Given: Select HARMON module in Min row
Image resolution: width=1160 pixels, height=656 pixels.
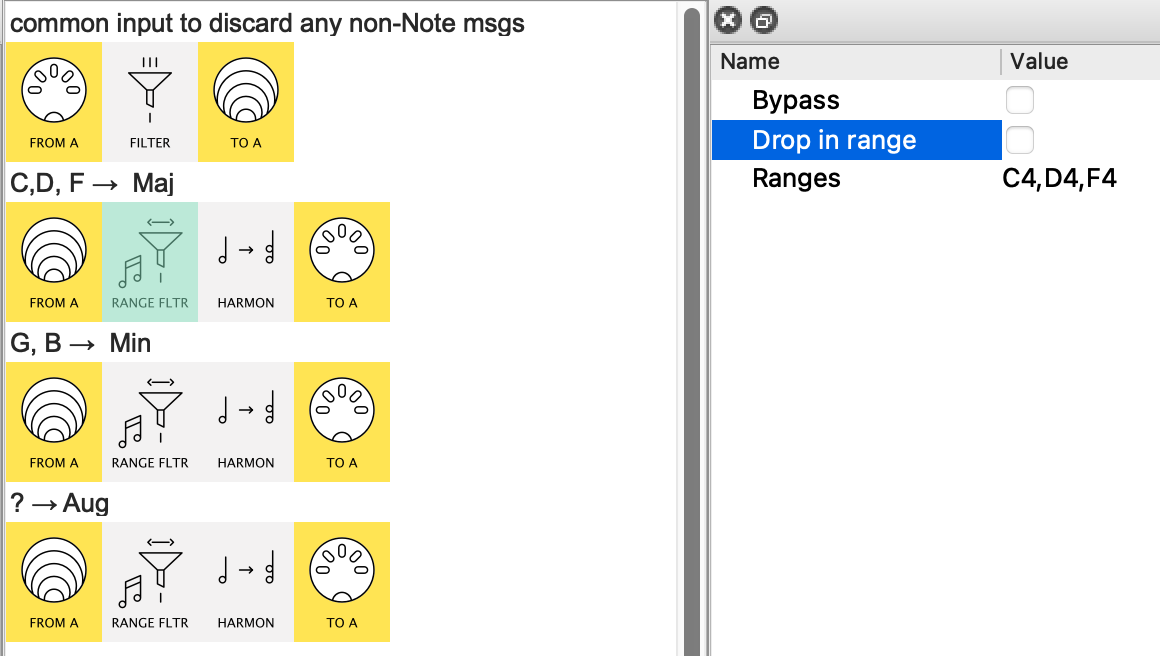Looking at the screenshot, I should click(246, 422).
